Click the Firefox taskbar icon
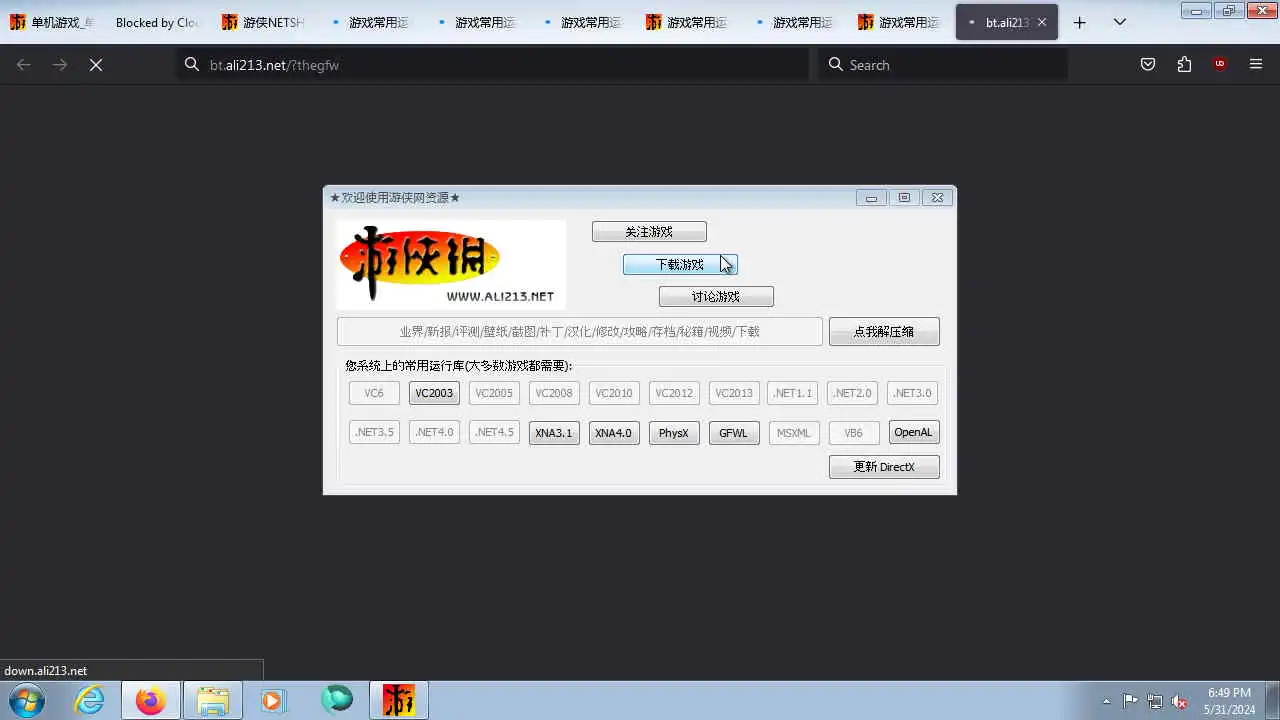The image size is (1280, 720). pyautogui.click(x=151, y=700)
